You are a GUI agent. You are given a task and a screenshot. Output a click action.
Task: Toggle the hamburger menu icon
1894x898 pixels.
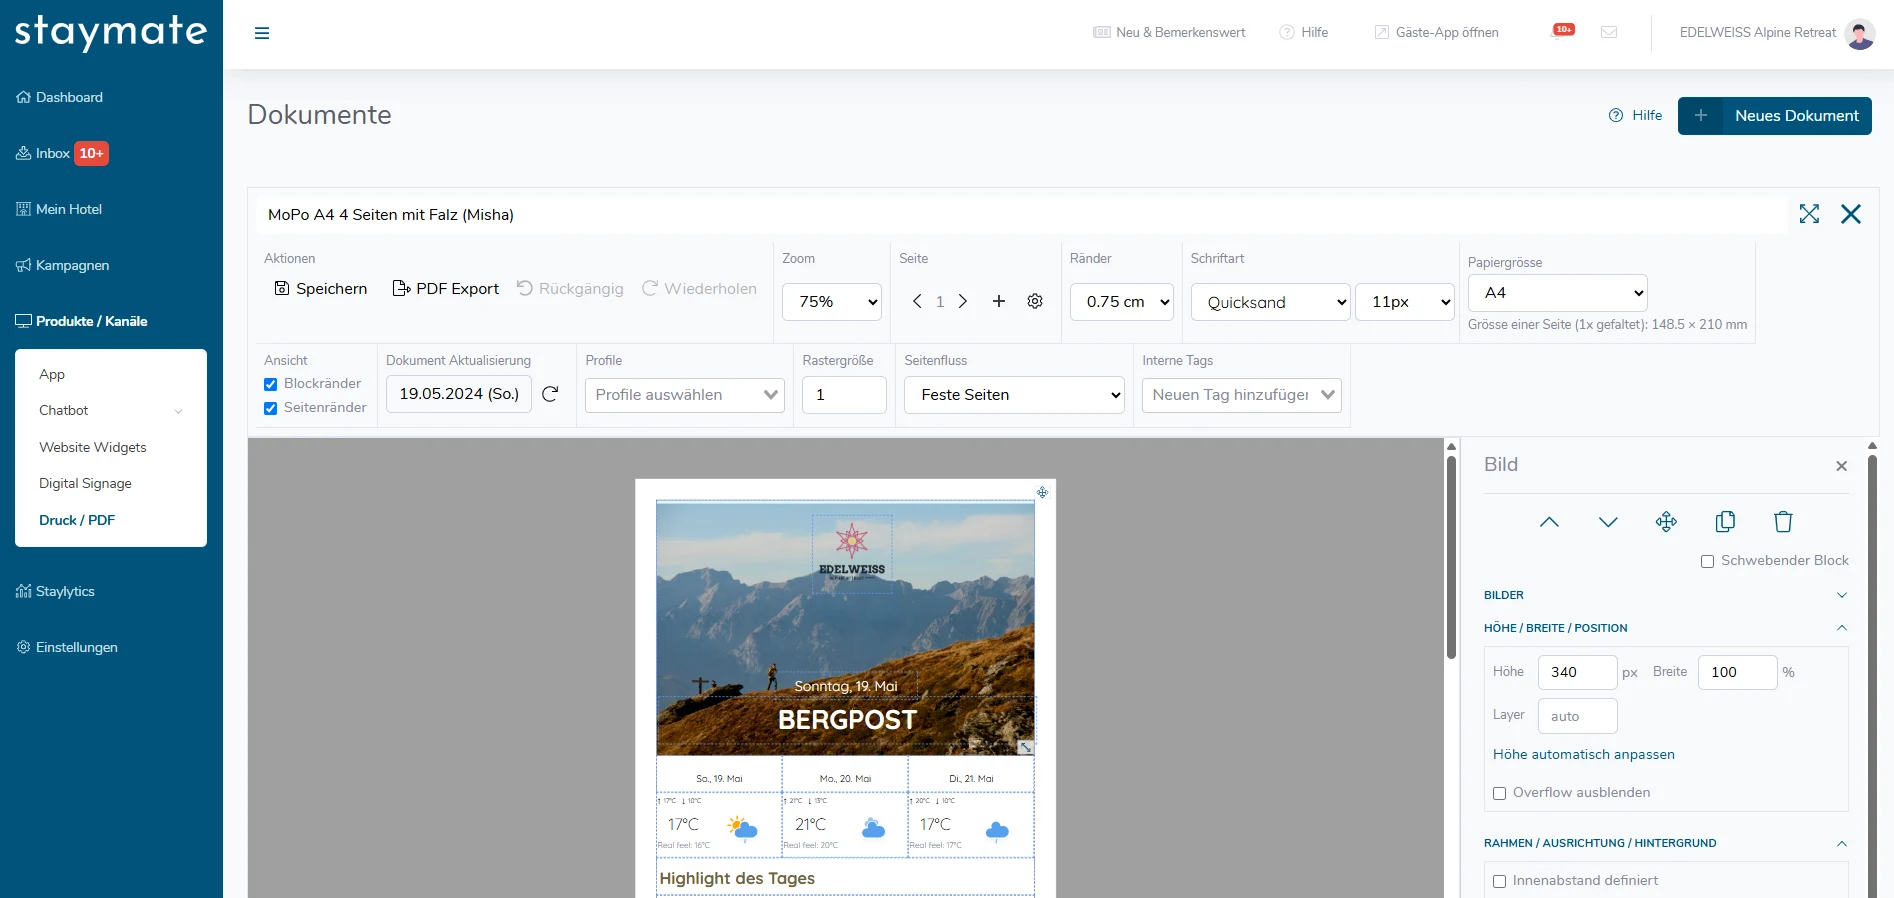click(262, 33)
